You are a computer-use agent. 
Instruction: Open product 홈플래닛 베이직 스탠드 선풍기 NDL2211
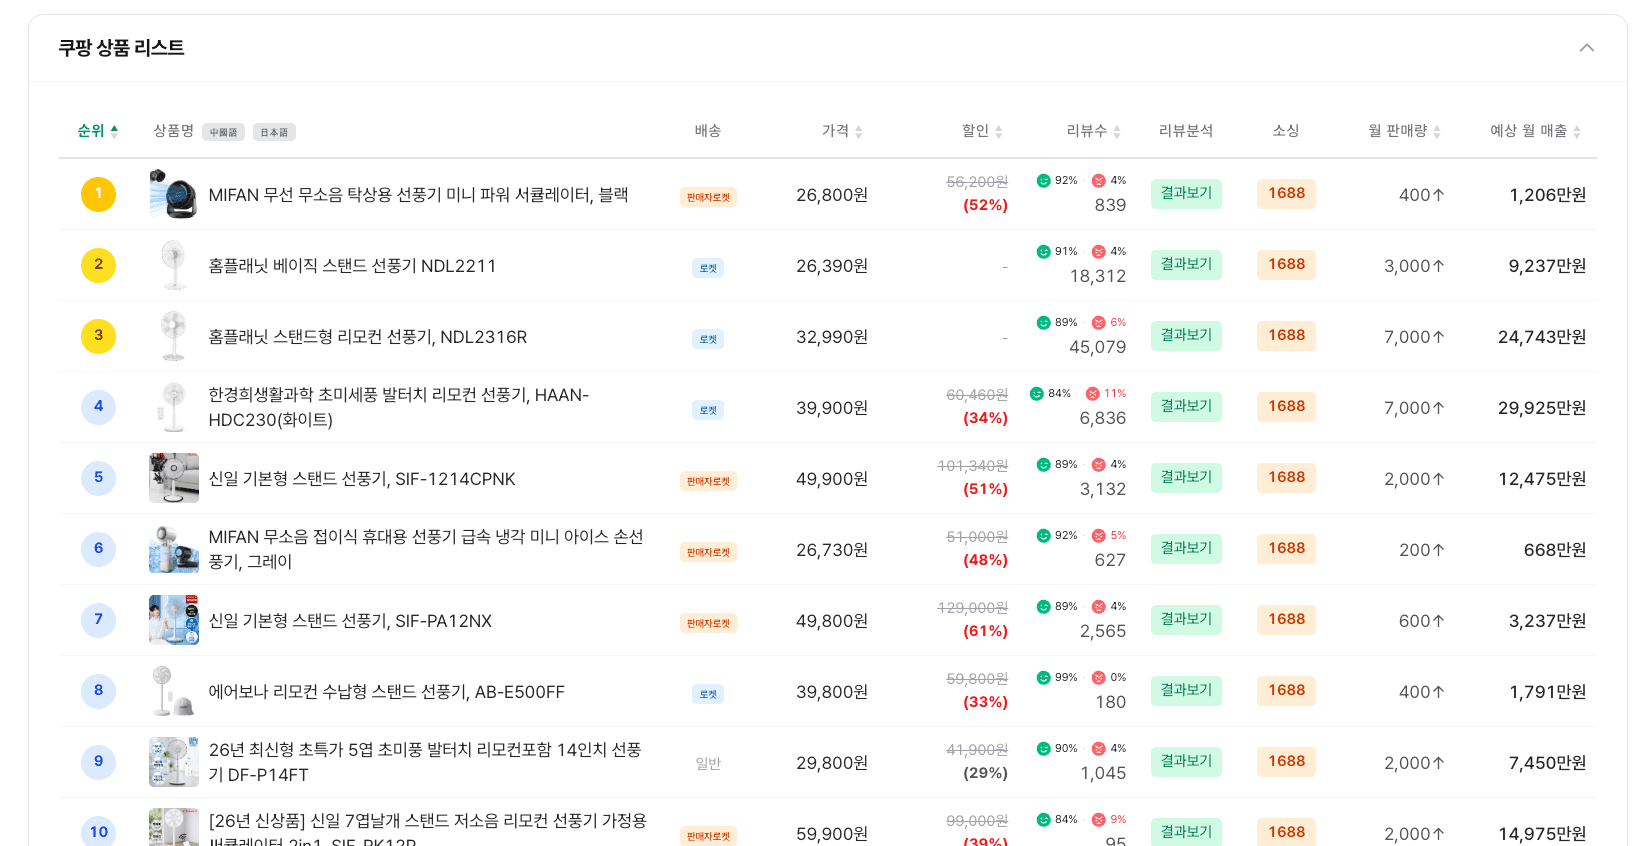click(x=352, y=266)
